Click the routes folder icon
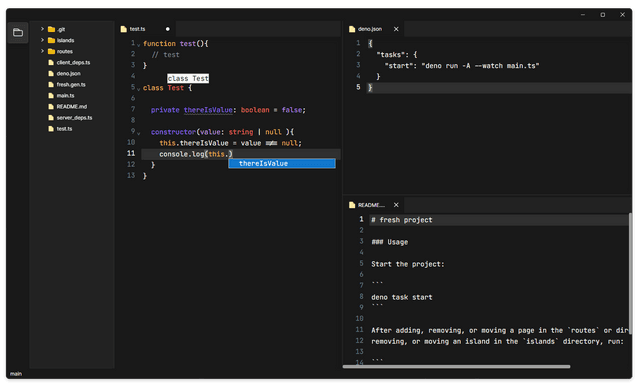 pyautogui.click(x=51, y=51)
